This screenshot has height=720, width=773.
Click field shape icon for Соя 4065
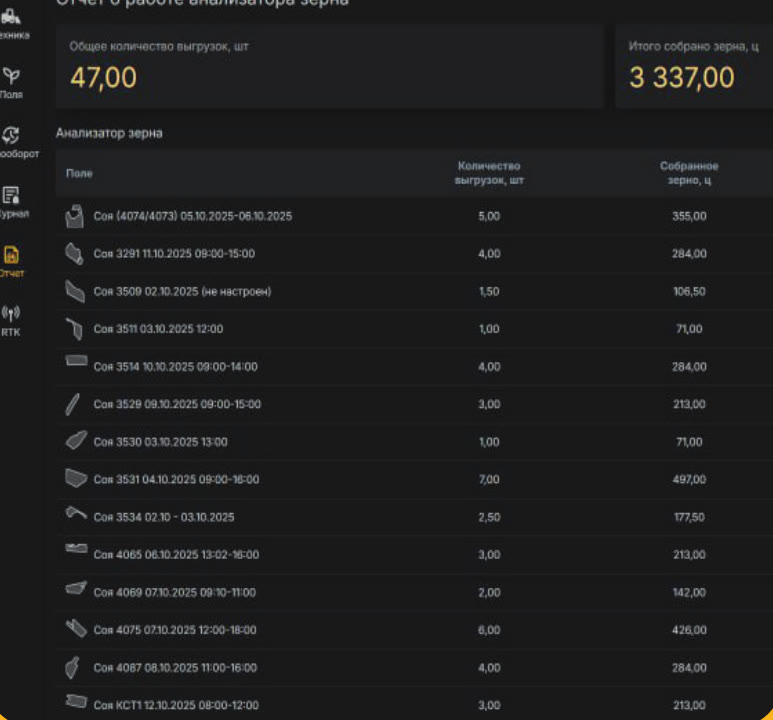coord(76,548)
